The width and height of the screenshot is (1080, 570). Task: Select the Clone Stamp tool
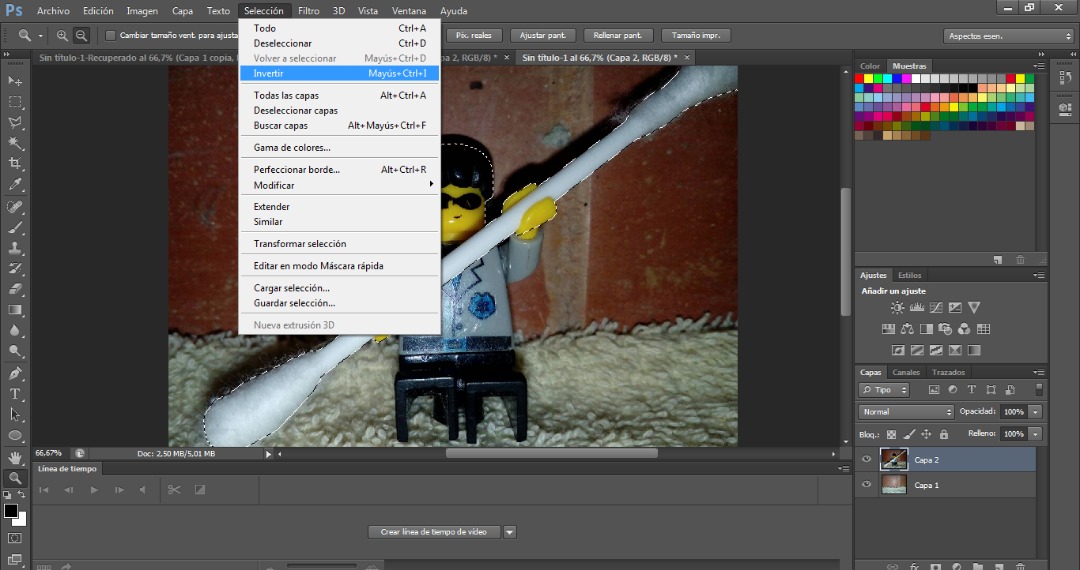pyautogui.click(x=14, y=249)
